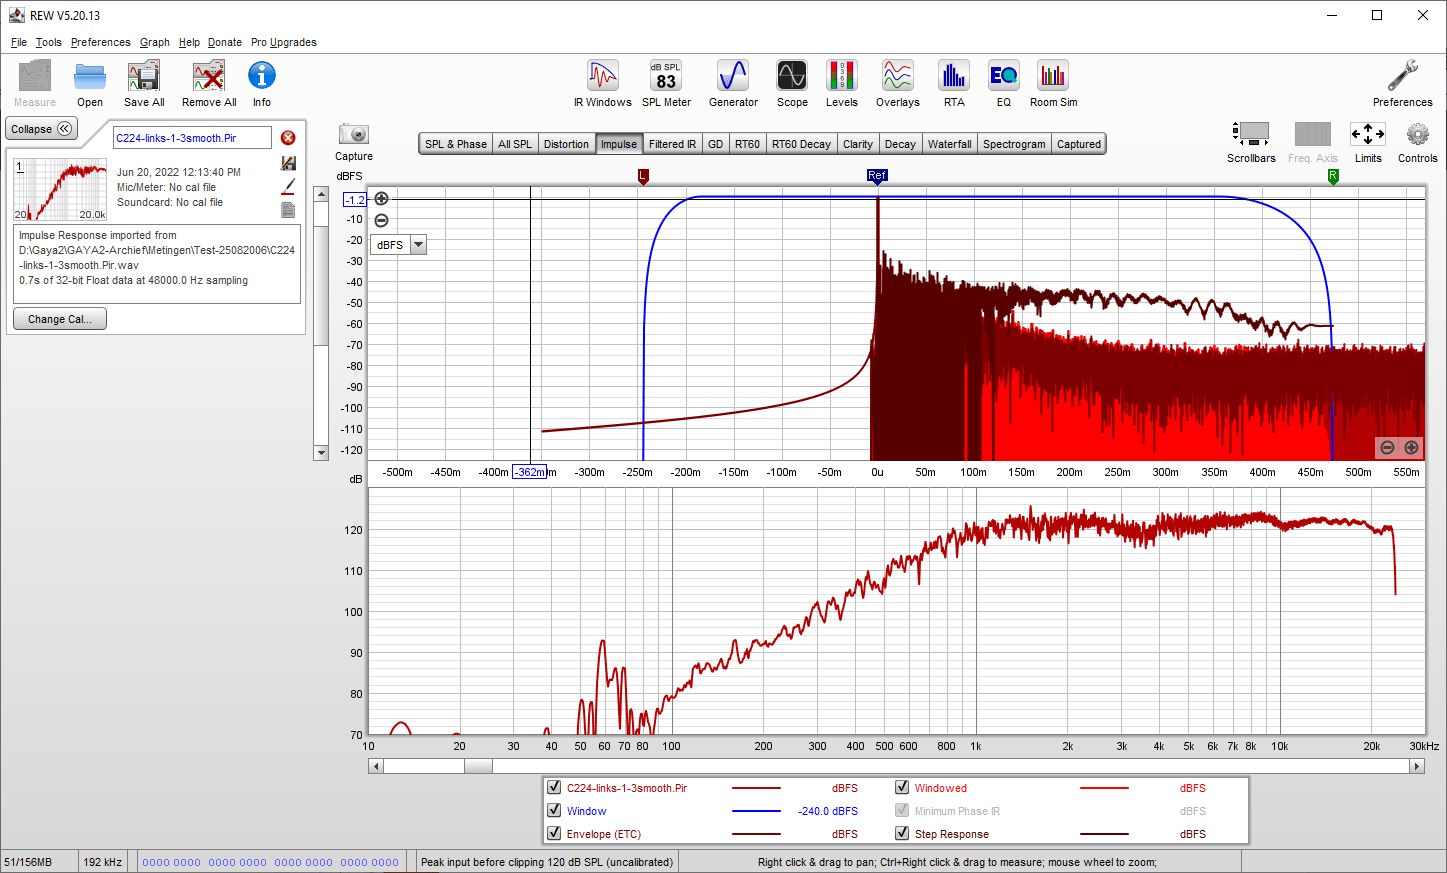Image resolution: width=1447 pixels, height=873 pixels.
Task: Change trace colour via pen icon
Action: [x=288, y=186]
